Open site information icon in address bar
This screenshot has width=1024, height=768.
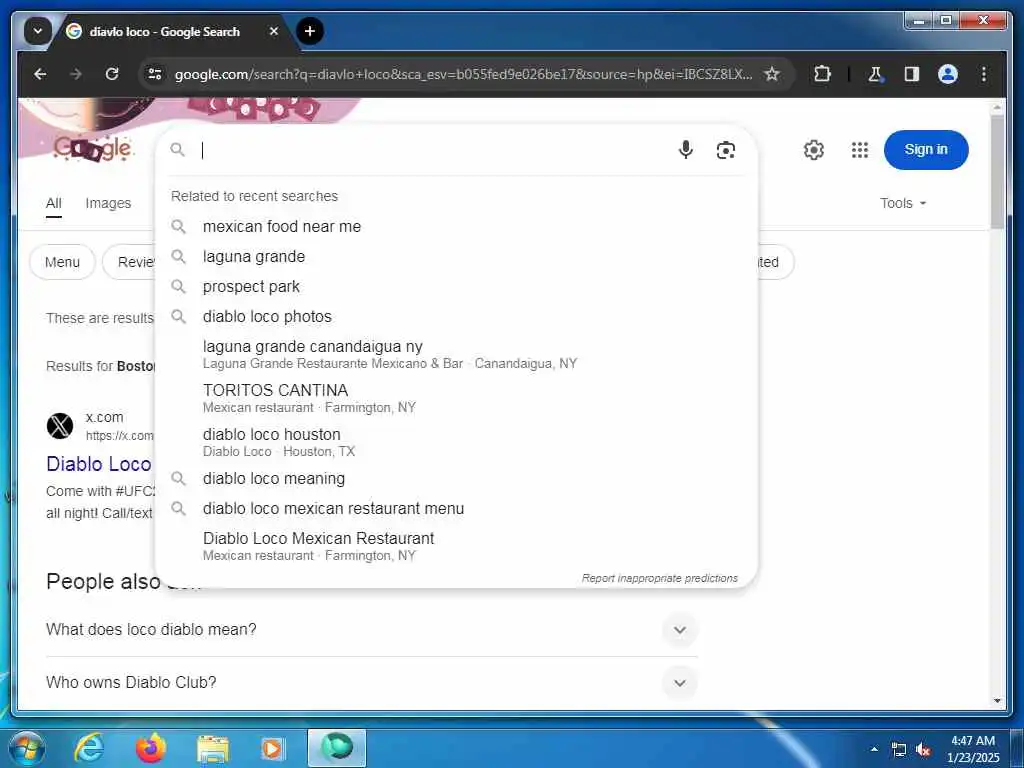155,74
